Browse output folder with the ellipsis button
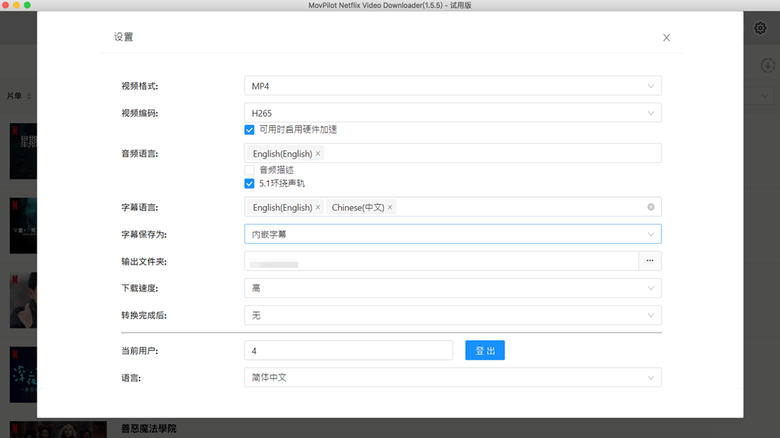Screen dimensions: 780x438 650,261
